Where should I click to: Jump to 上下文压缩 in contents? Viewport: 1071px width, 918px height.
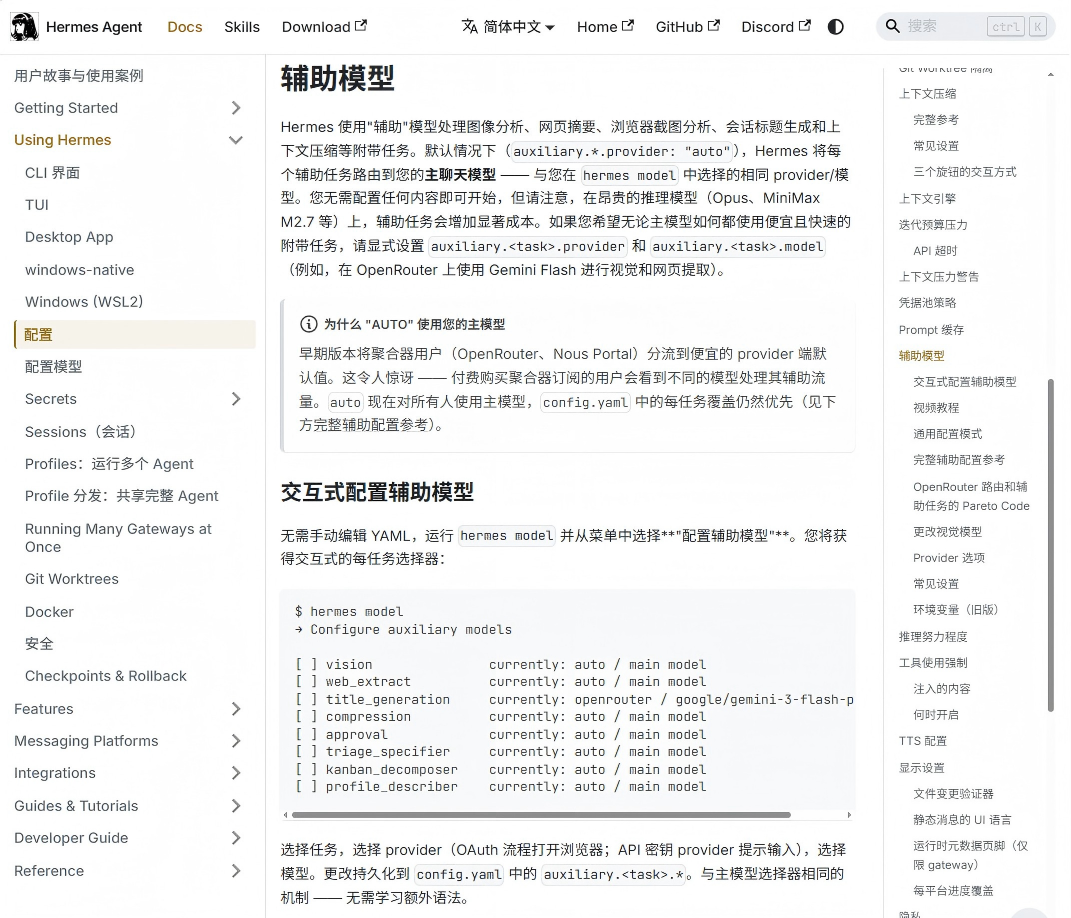[927, 94]
